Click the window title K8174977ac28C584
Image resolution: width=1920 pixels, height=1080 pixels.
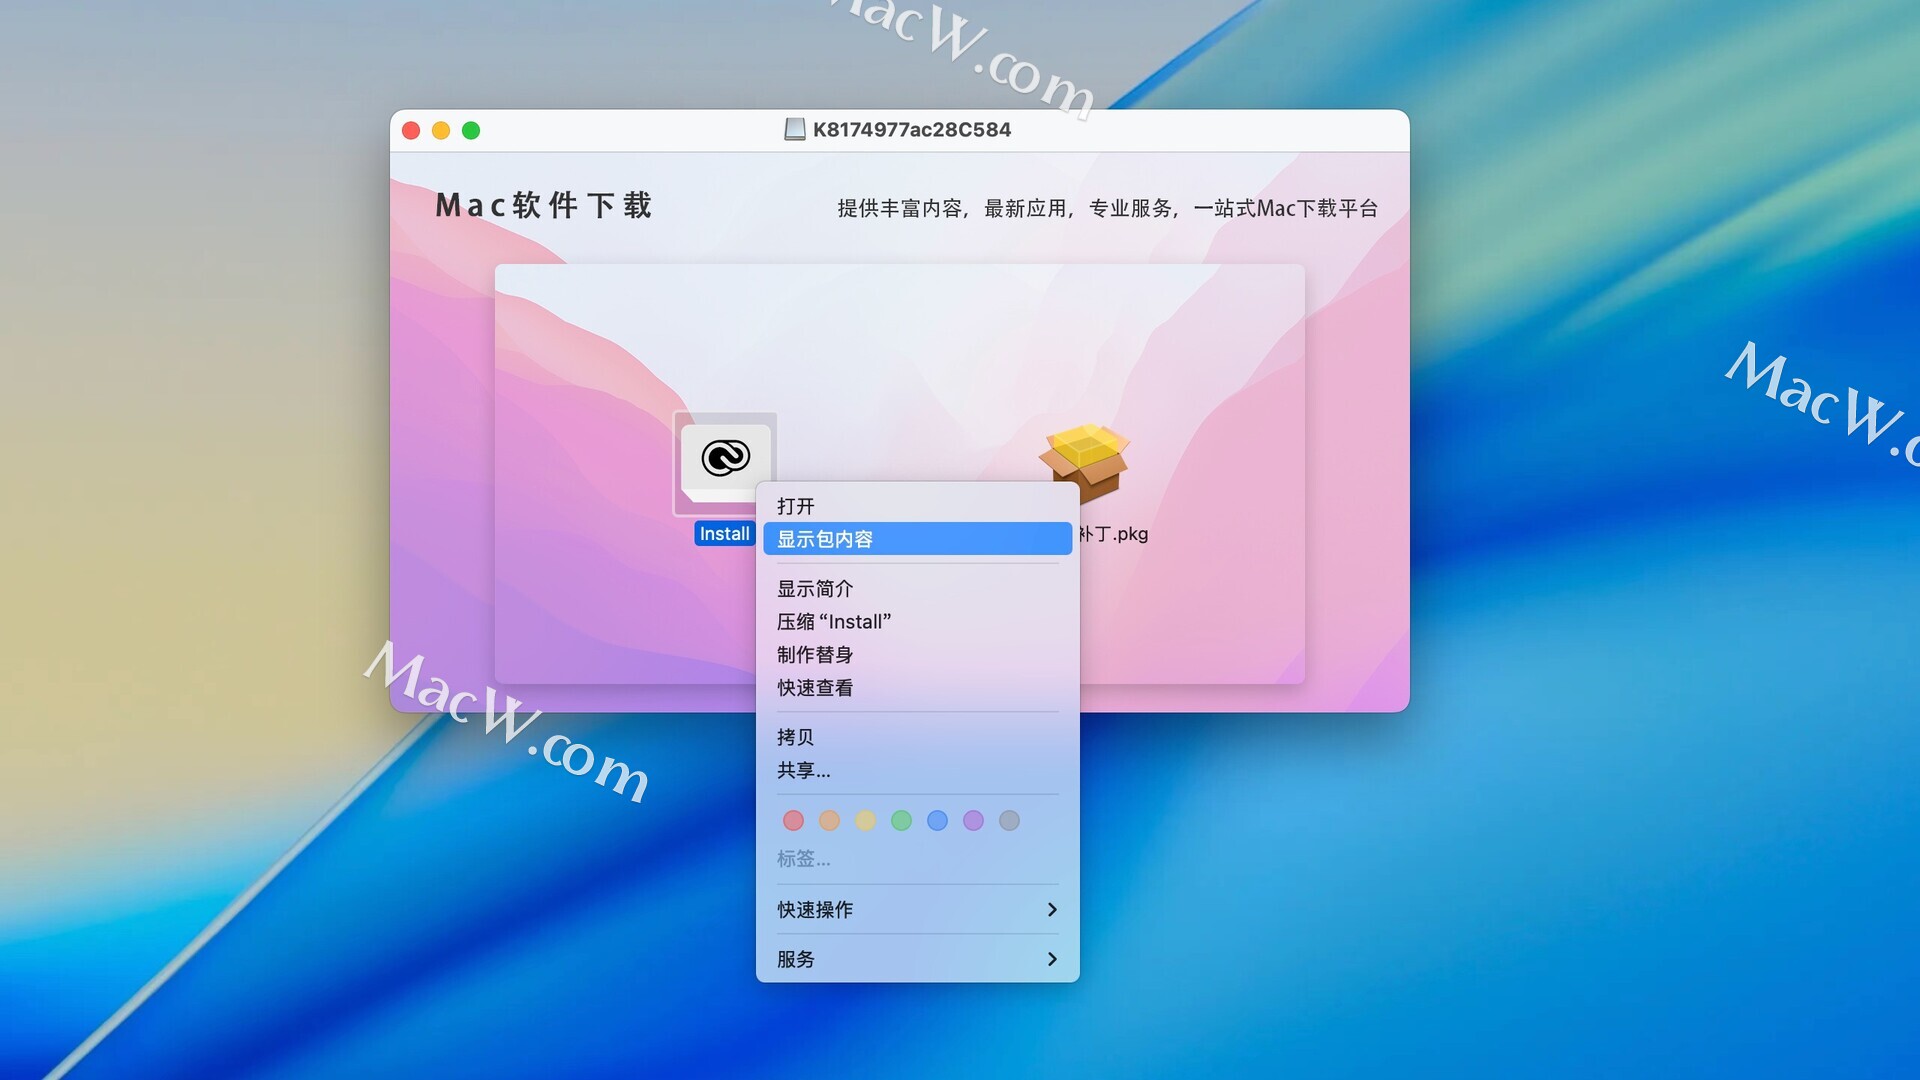[x=911, y=130]
